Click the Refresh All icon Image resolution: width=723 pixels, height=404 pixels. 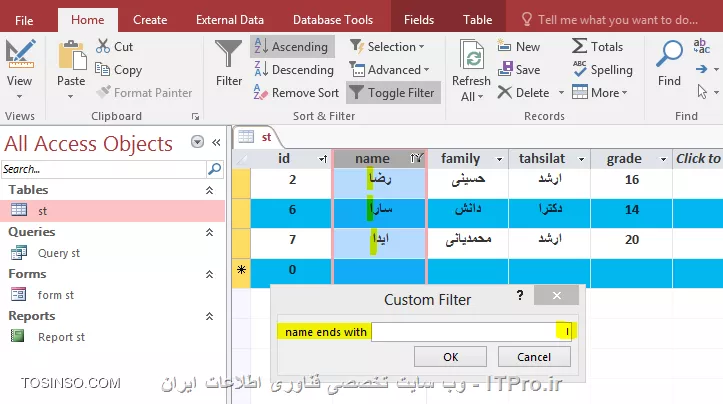472,55
